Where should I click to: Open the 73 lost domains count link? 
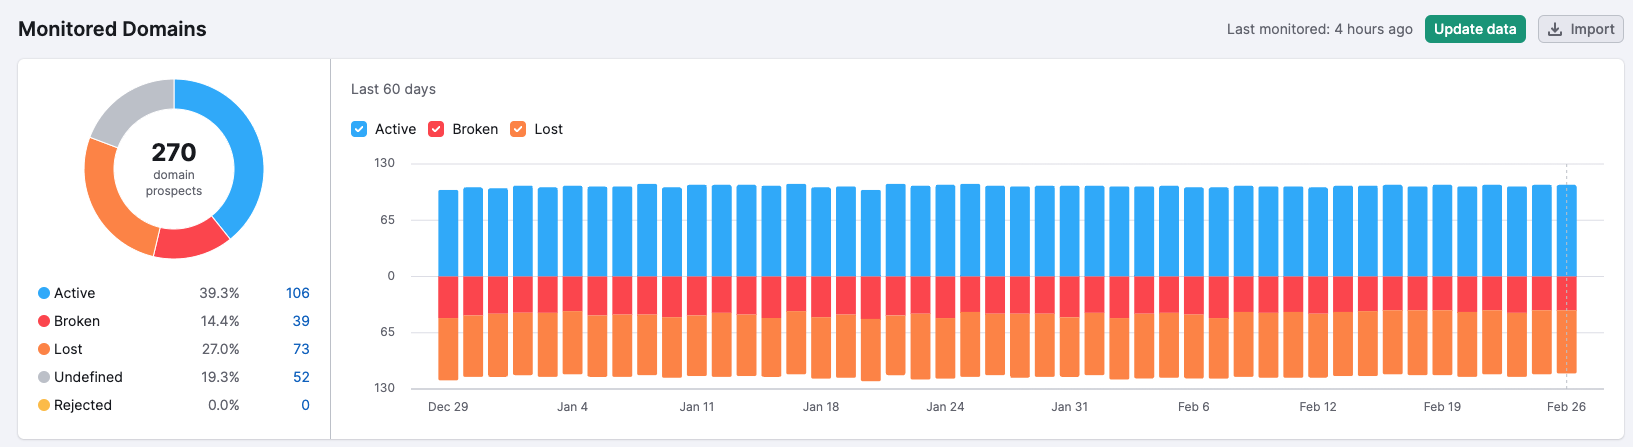pos(301,349)
